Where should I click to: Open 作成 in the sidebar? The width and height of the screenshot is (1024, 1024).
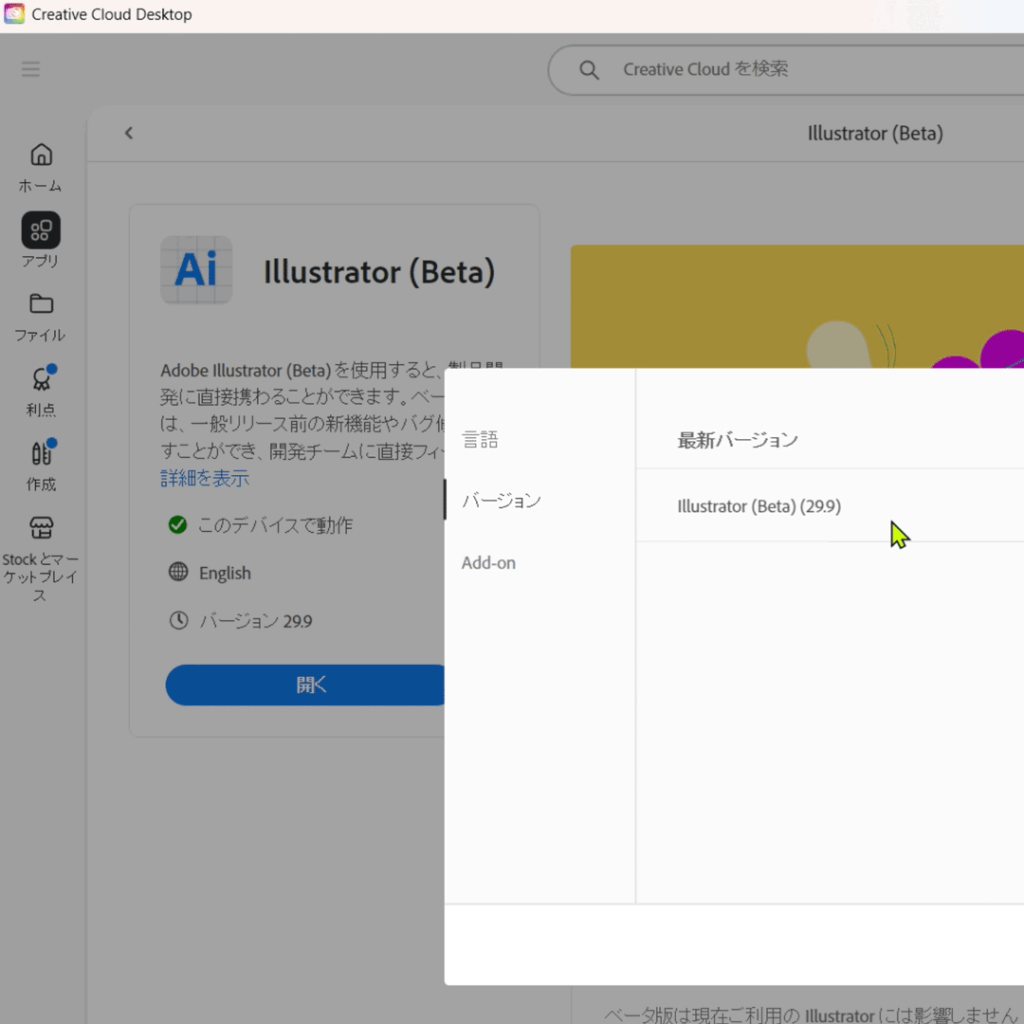point(40,466)
